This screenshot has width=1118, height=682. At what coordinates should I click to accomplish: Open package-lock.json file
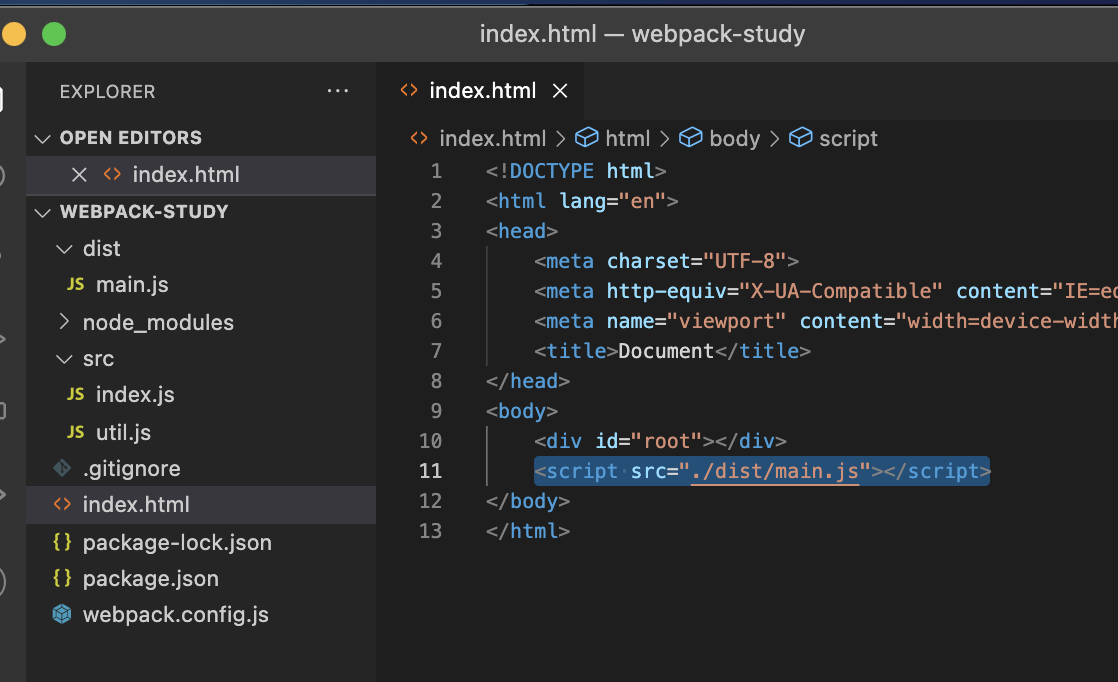pyautogui.click(x=177, y=543)
